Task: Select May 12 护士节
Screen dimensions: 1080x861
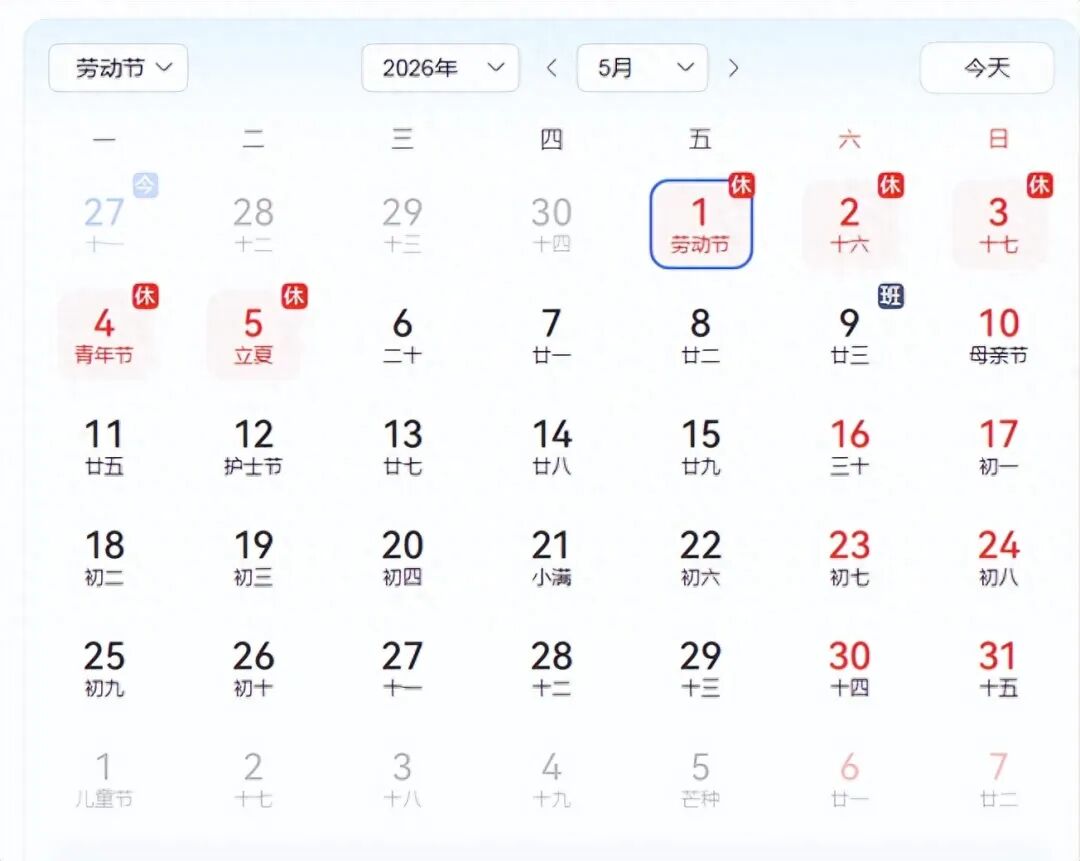Action: pos(253,446)
